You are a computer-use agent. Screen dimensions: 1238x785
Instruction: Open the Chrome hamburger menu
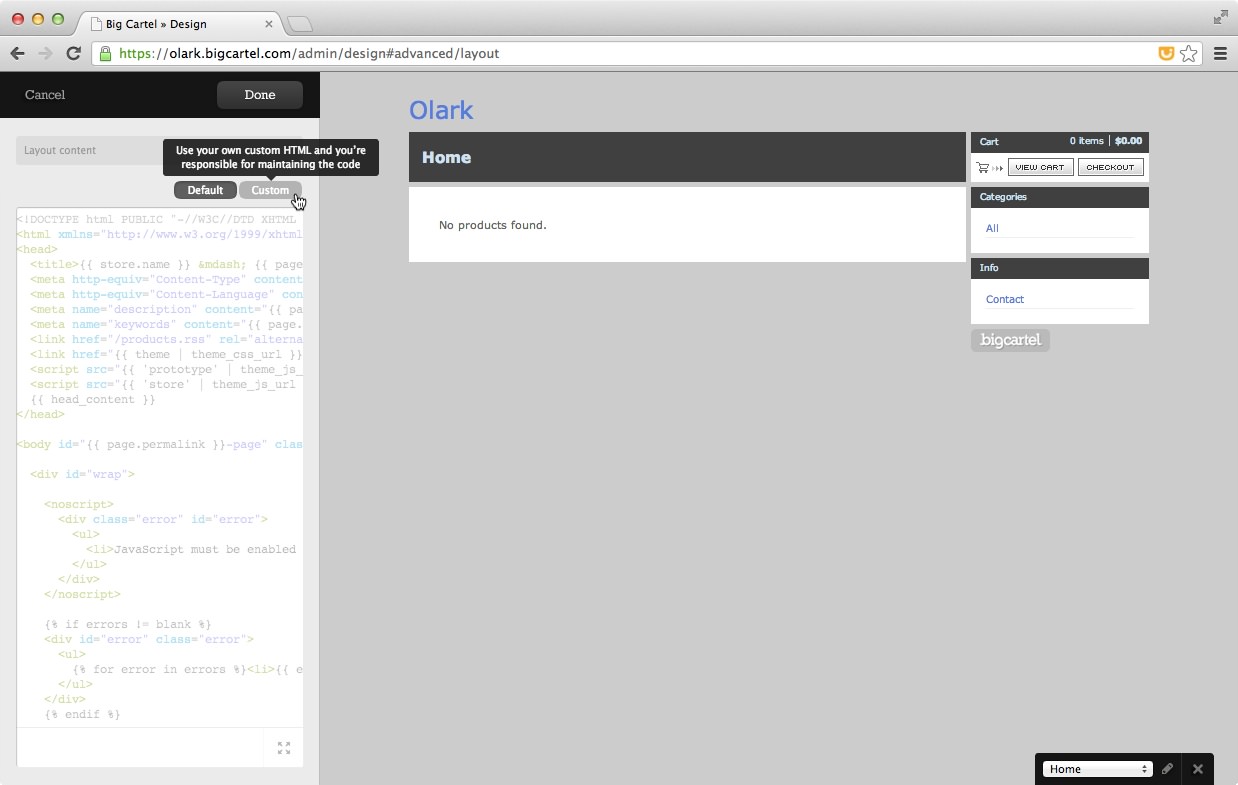(1220, 54)
